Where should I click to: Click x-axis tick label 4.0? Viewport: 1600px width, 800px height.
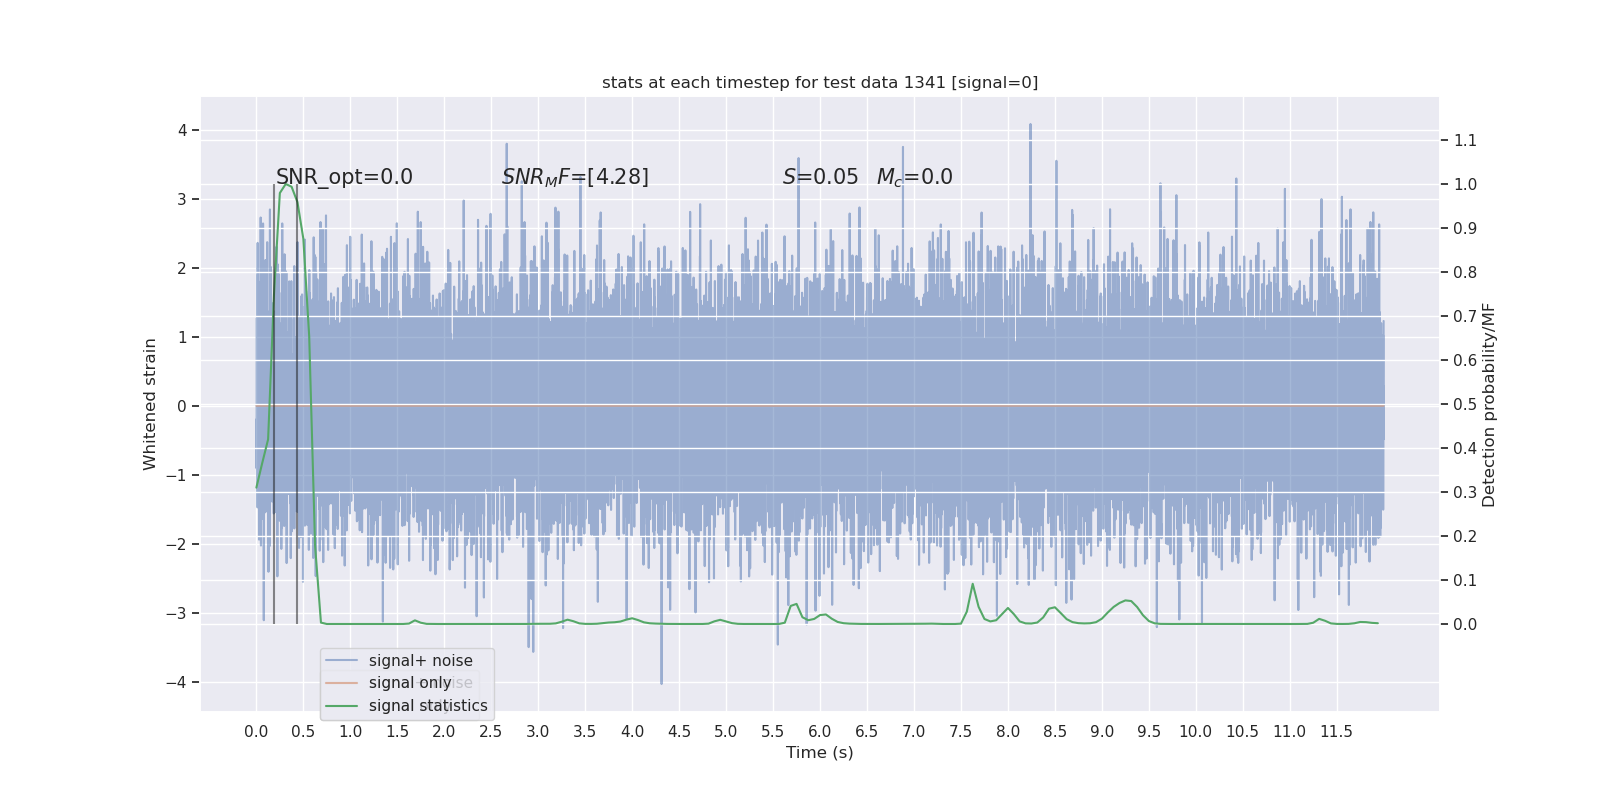[632, 732]
